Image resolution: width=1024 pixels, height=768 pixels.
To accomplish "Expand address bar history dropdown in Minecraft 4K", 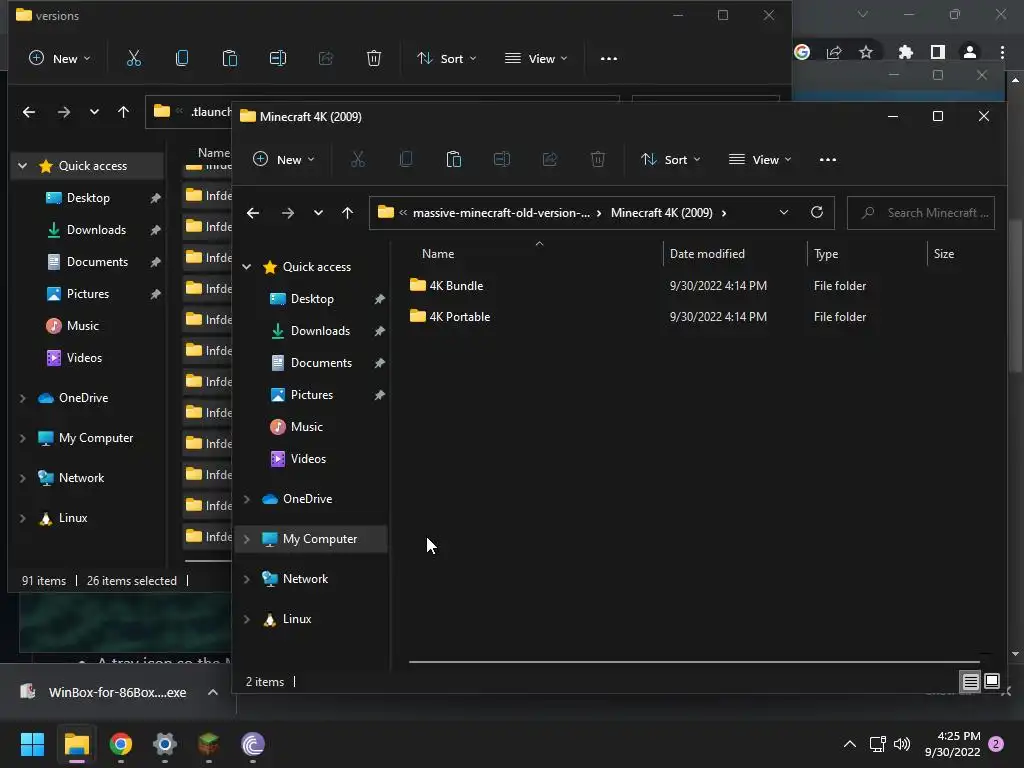I will coord(784,212).
